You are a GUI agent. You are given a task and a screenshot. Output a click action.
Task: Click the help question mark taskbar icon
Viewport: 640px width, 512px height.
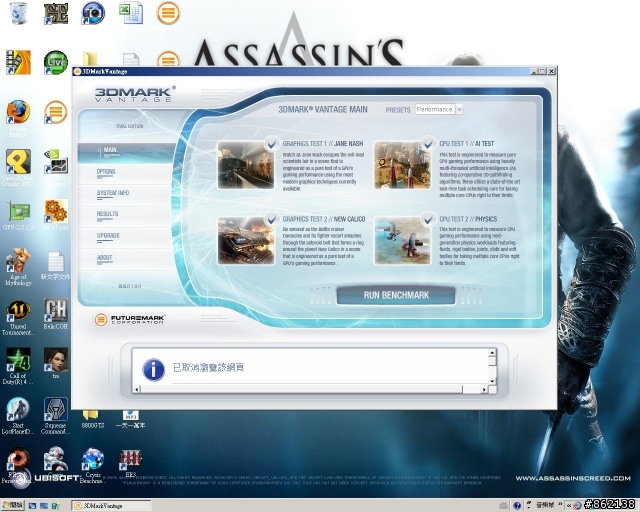tap(517, 505)
